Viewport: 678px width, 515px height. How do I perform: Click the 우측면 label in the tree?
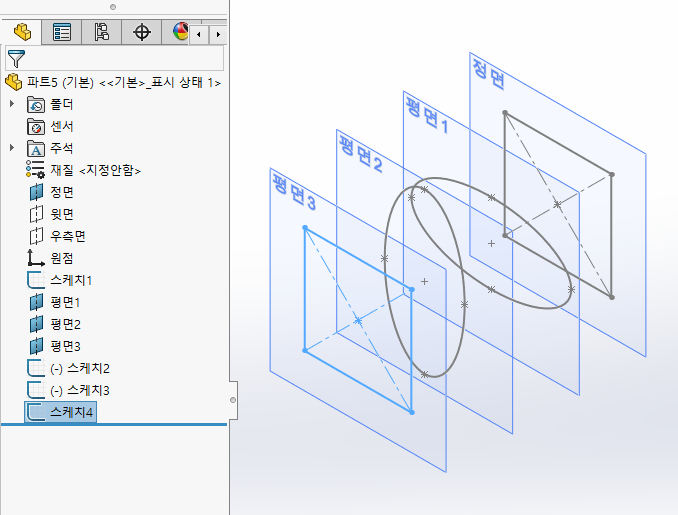(x=68, y=237)
